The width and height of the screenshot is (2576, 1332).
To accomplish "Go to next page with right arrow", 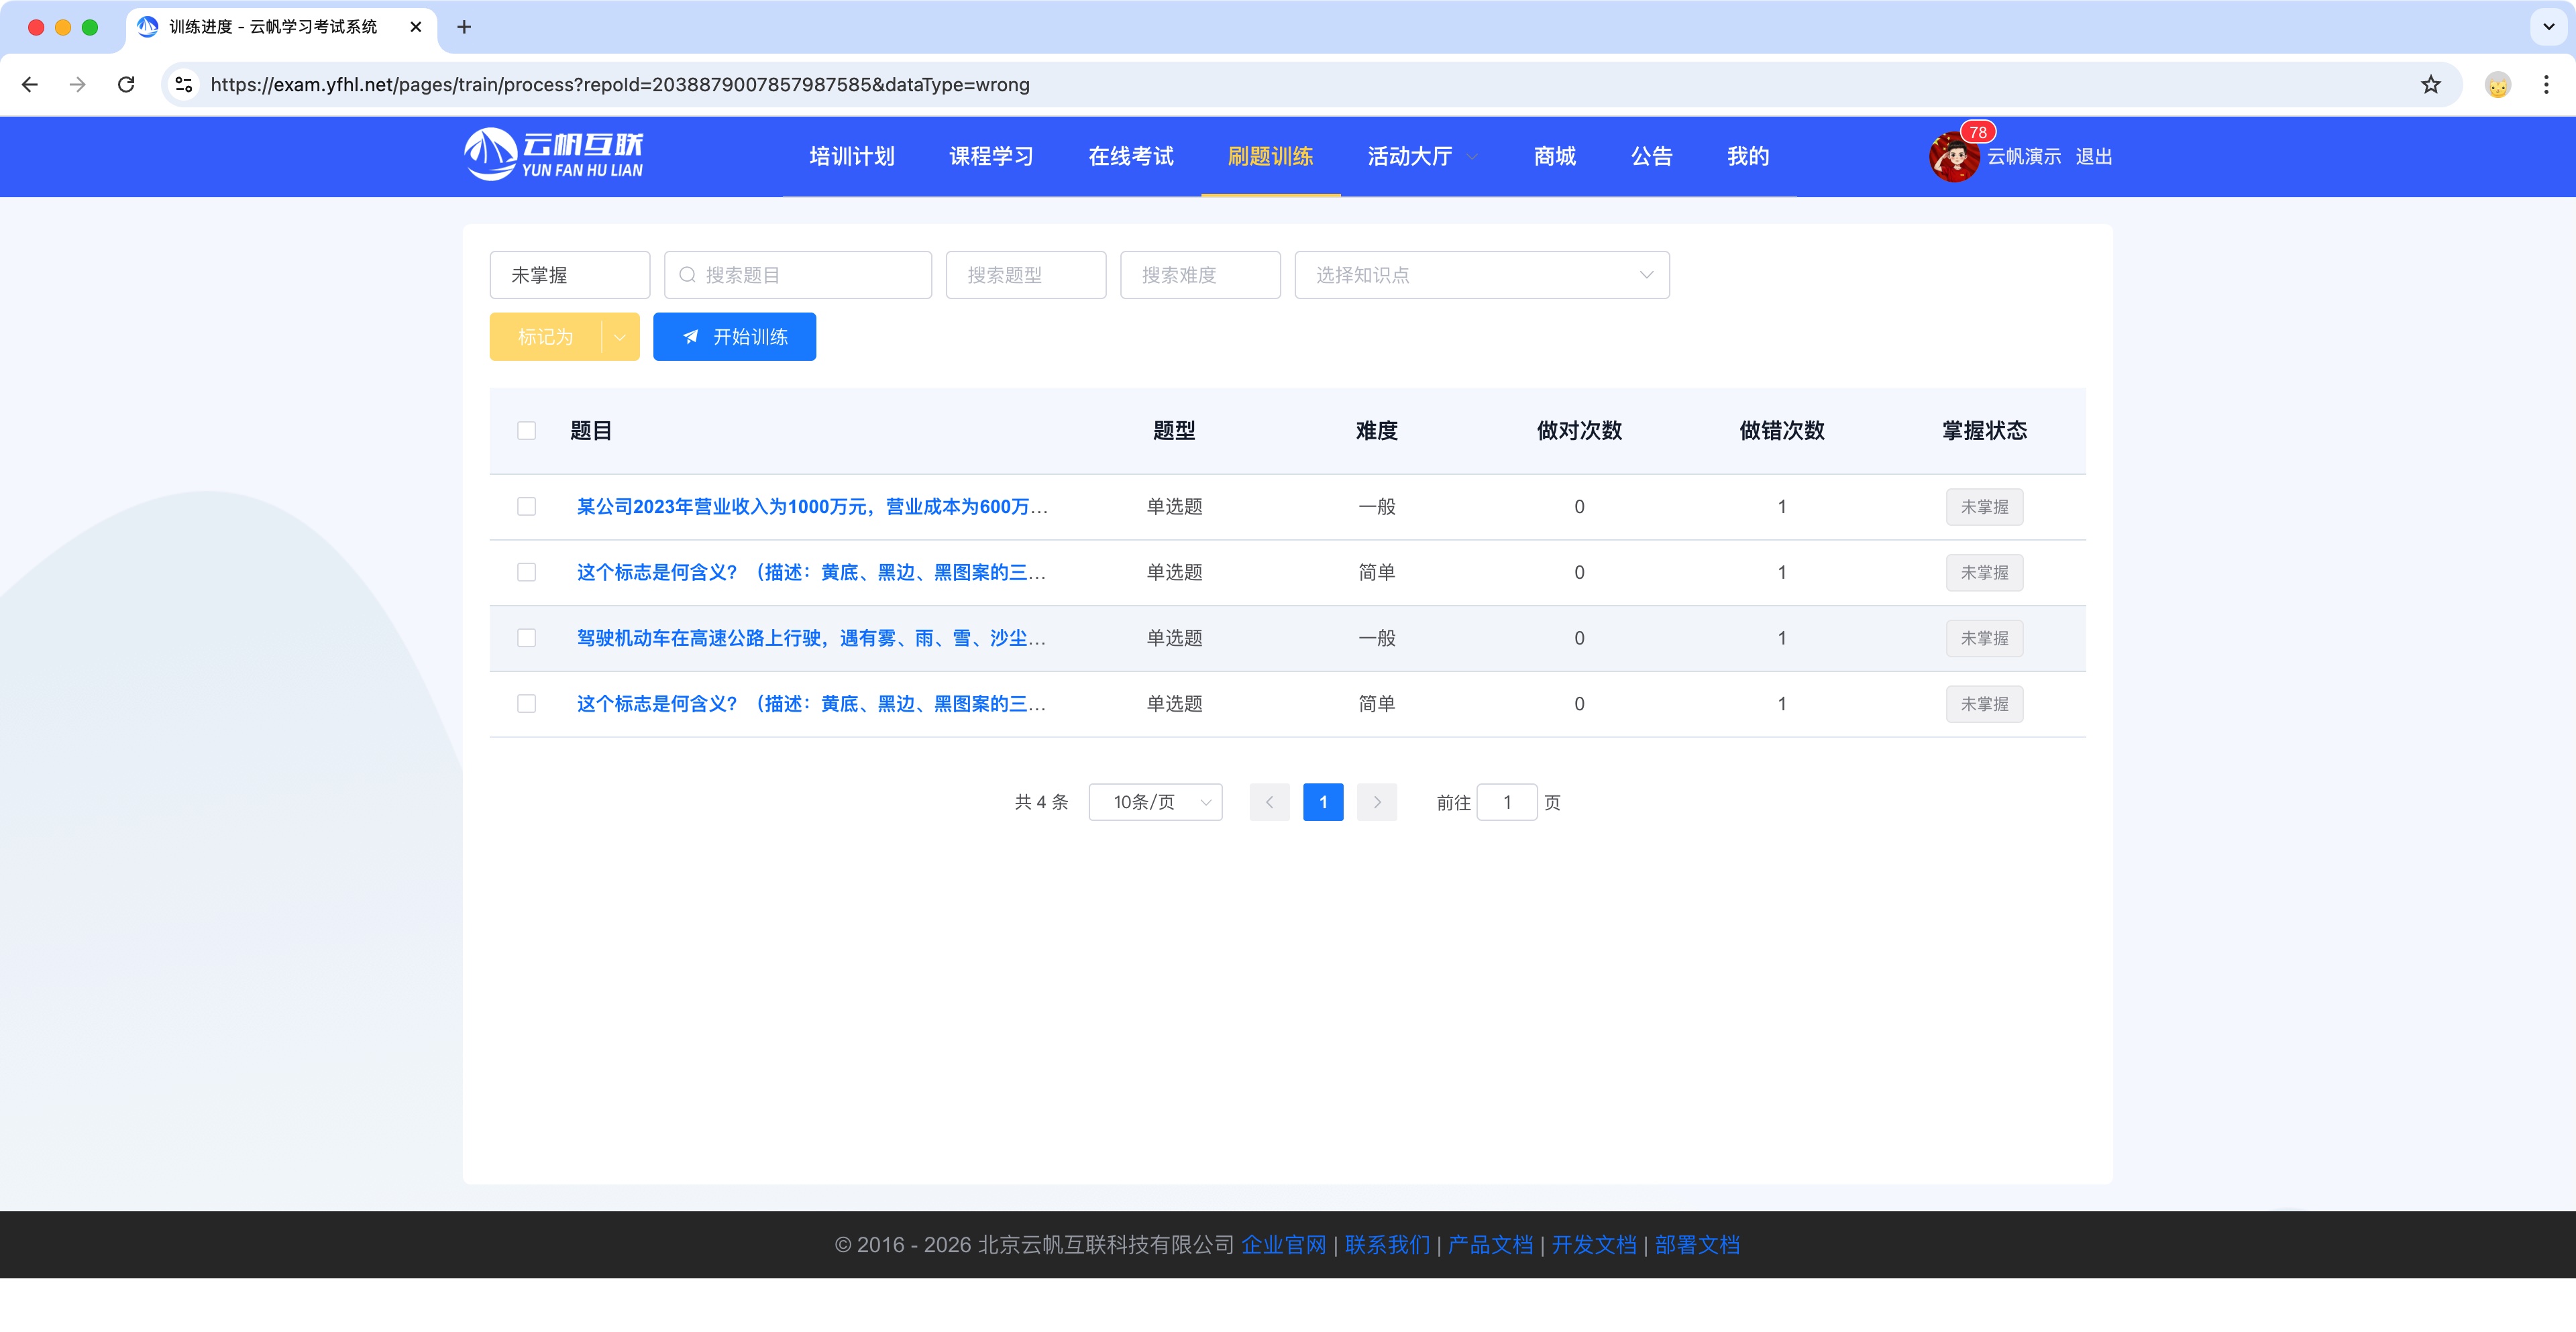I will 1376,802.
